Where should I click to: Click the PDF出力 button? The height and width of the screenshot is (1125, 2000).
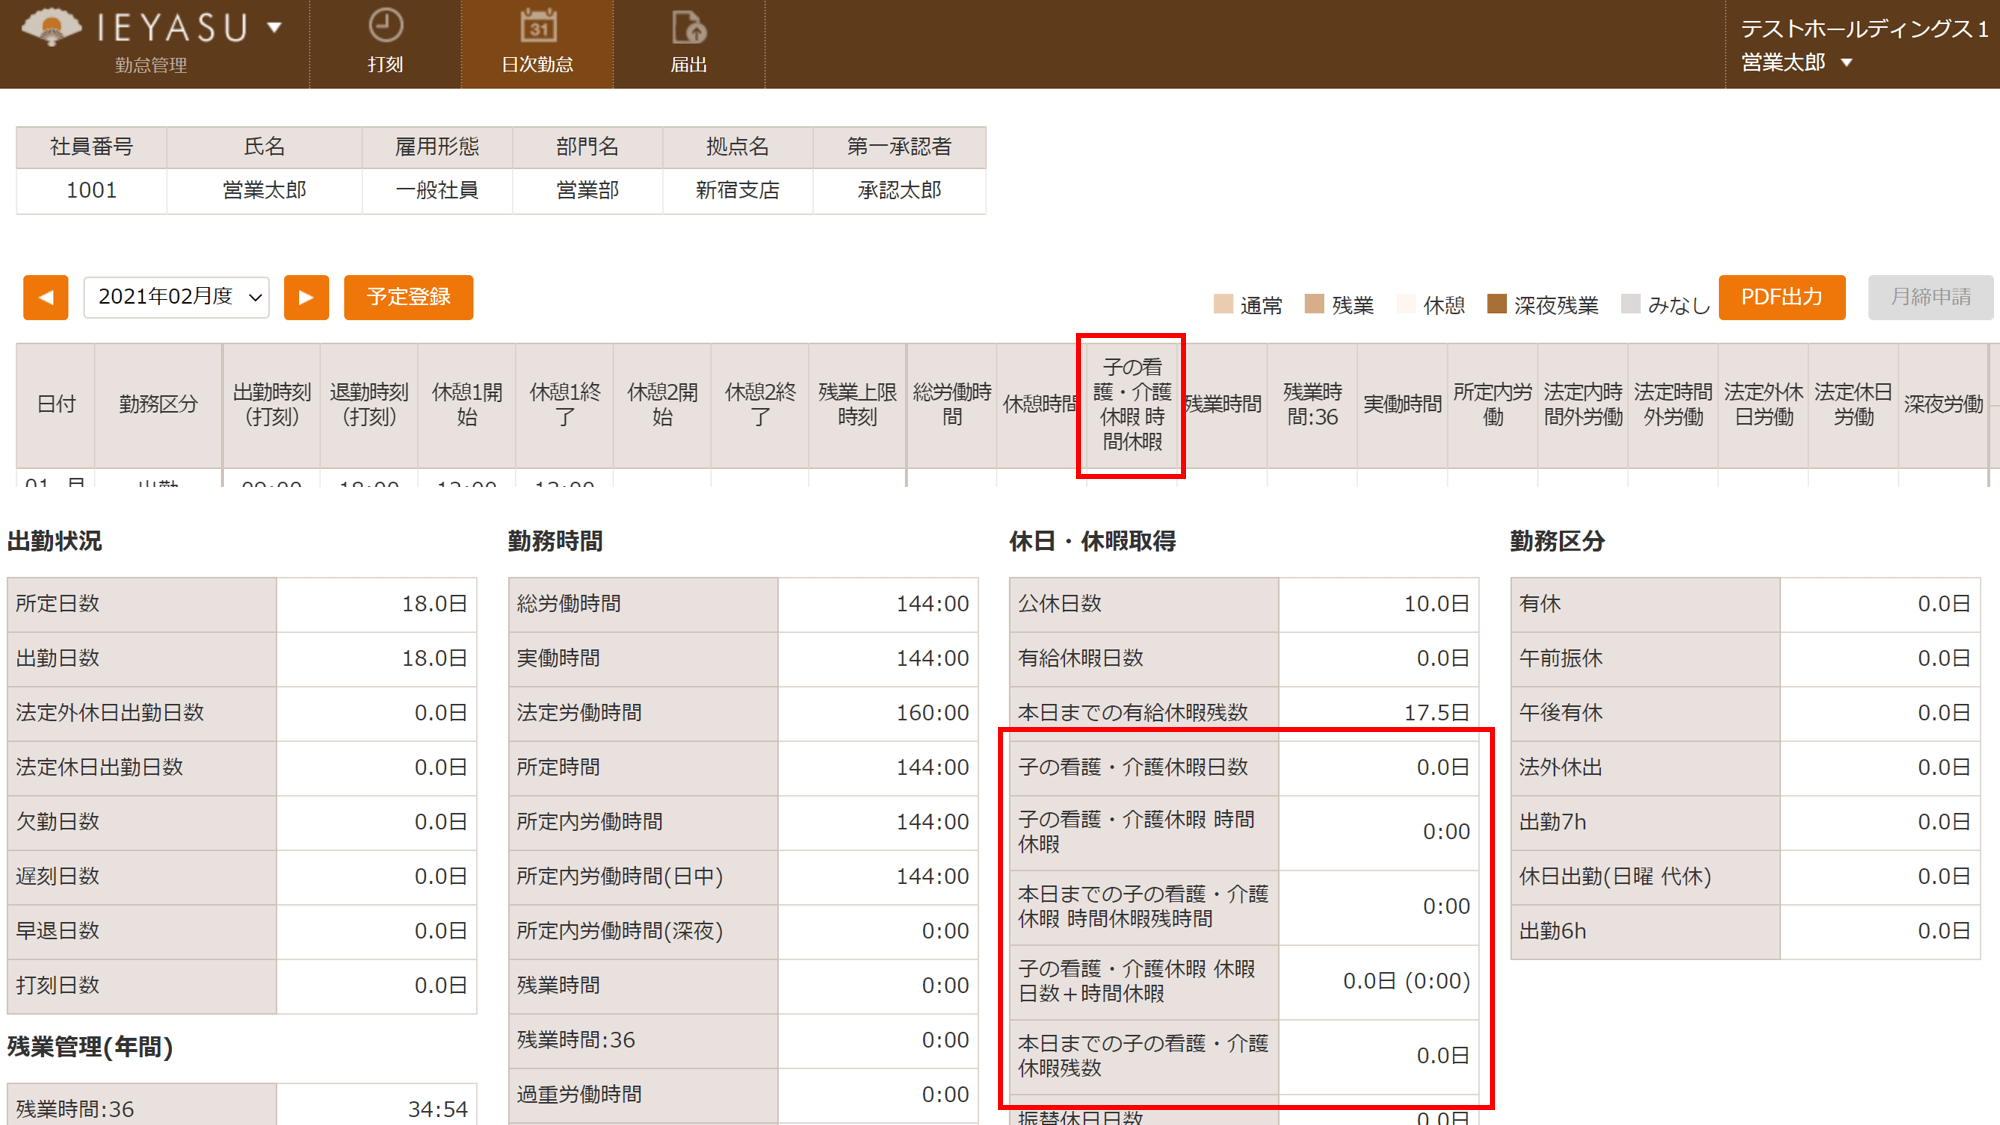pyautogui.click(x=1782, y=297)
